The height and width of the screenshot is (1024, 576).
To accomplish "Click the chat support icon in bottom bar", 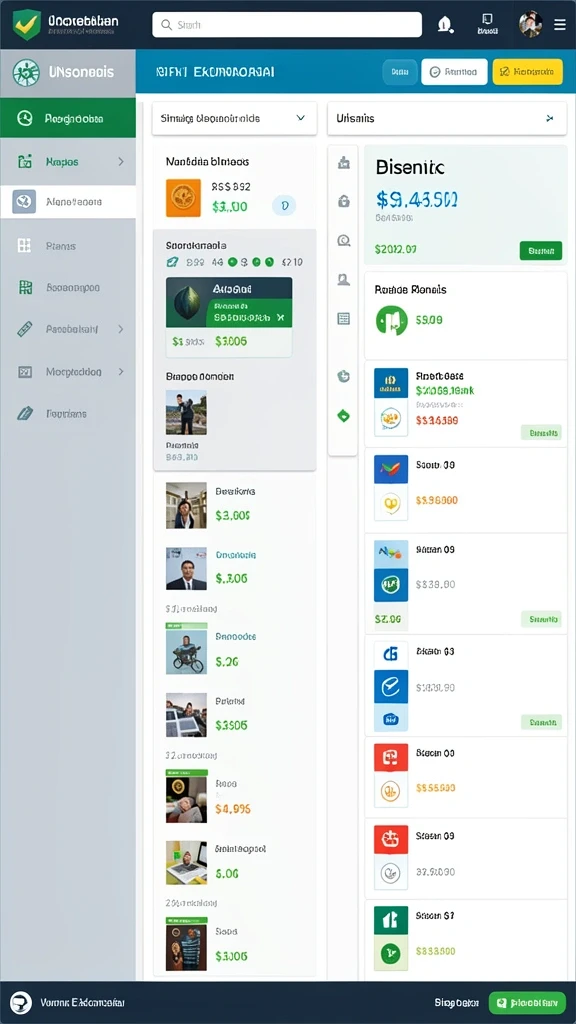I will tap(21, 1002).
